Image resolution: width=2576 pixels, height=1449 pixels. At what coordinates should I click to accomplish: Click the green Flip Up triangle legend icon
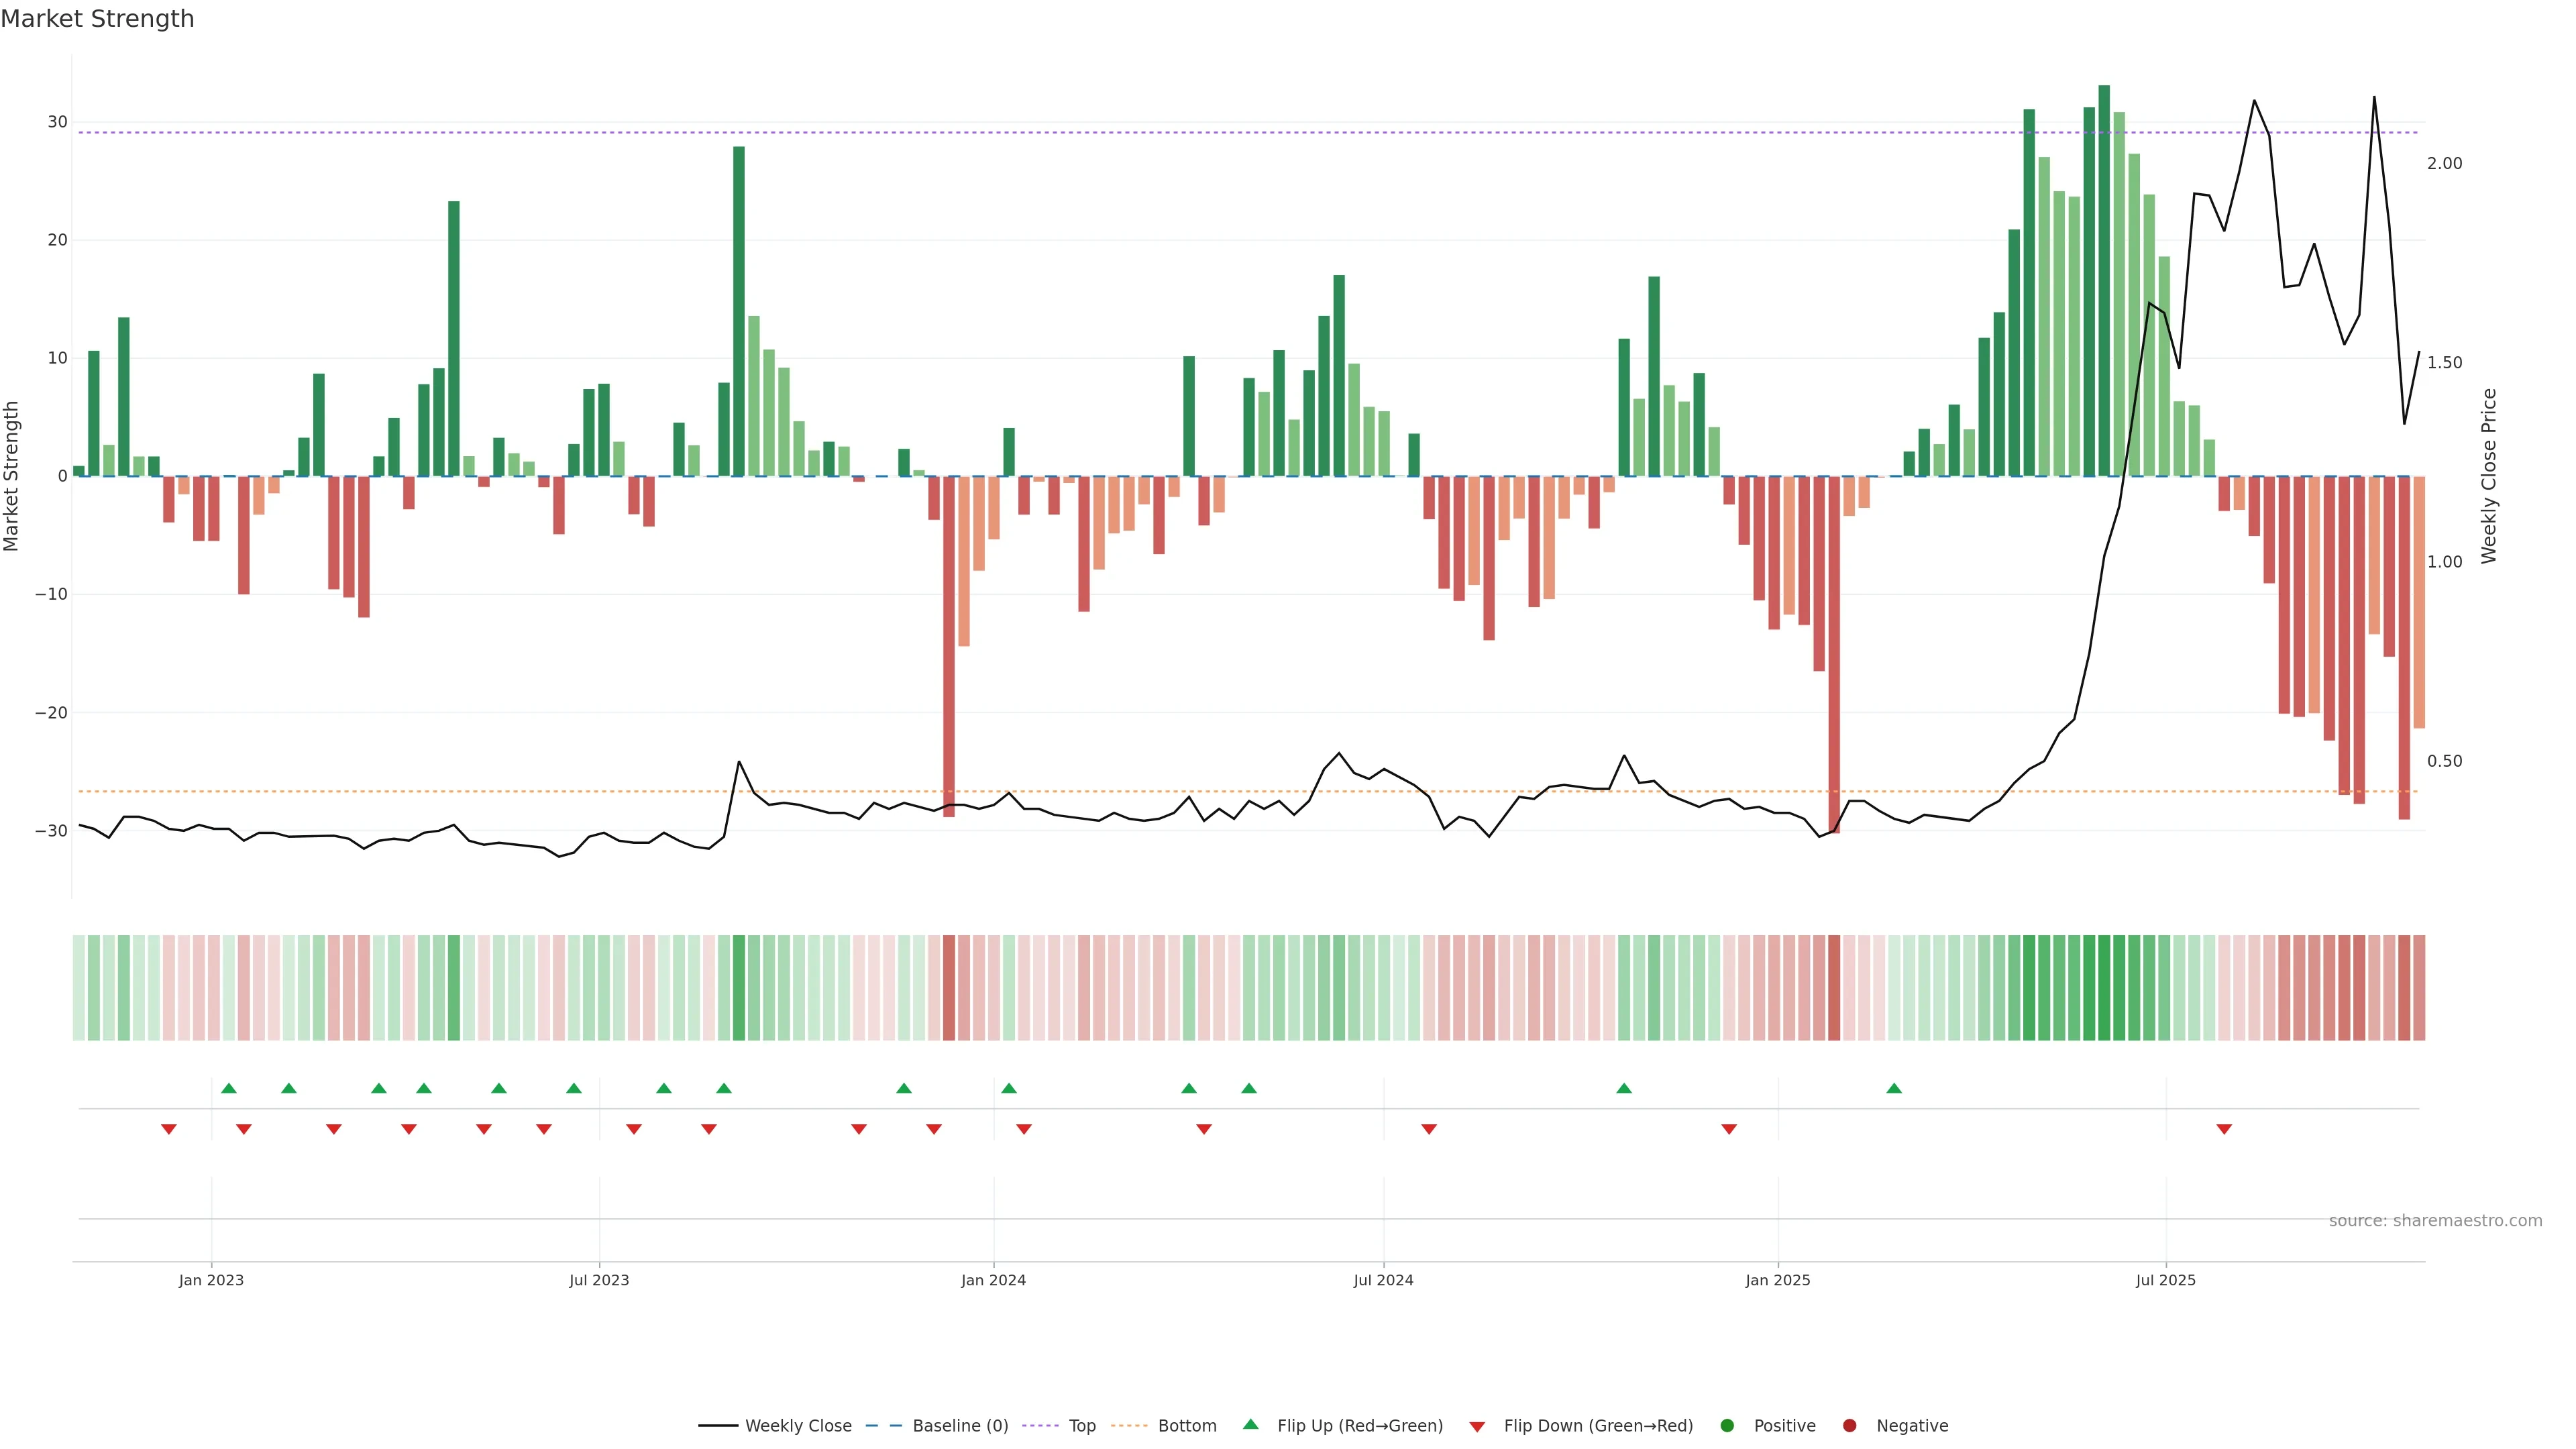click(x=1250, y=1424)
